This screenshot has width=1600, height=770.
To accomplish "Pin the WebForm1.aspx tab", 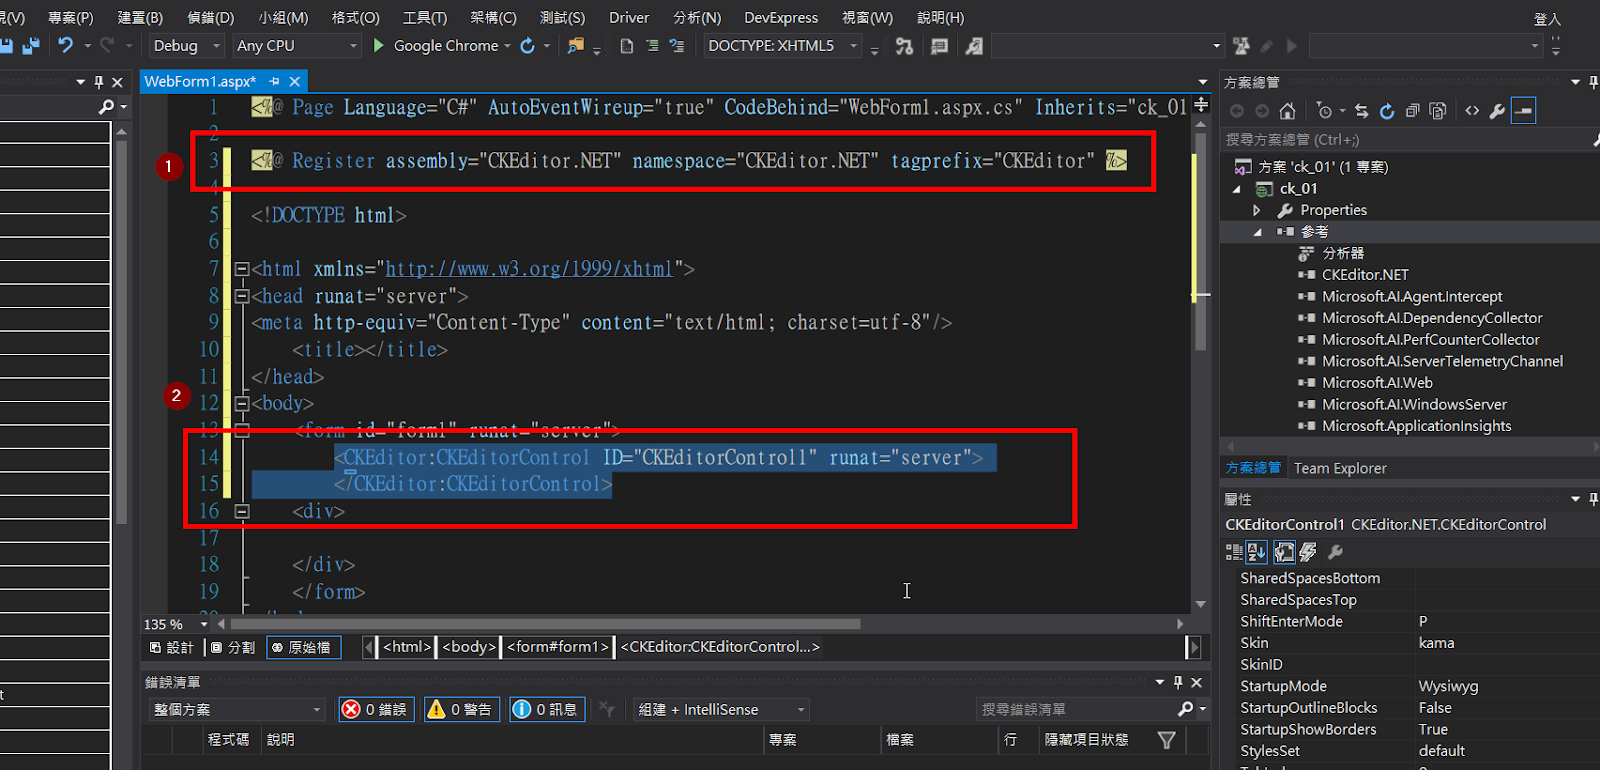I will pyautogui.click(x=274, y=82).
